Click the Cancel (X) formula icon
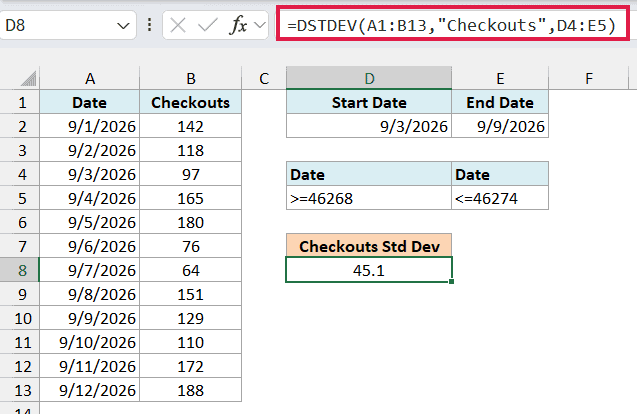 (178, 26)
